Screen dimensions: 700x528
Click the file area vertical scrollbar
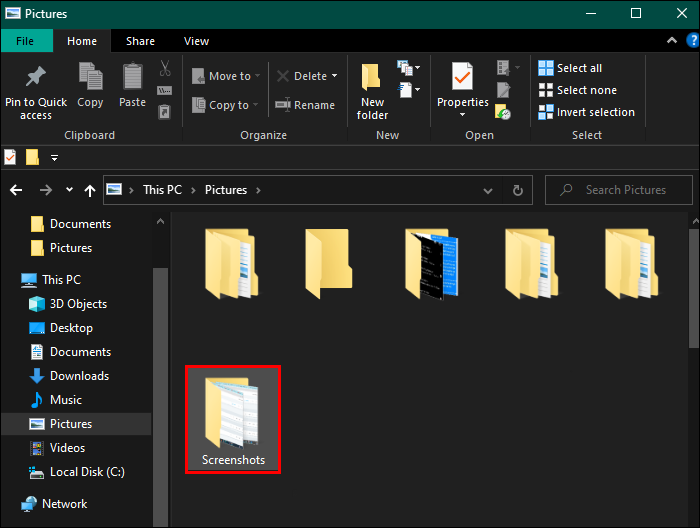tap(694, 288)
